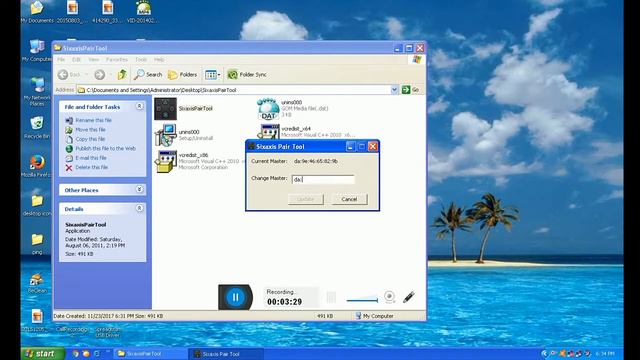Select the vcredist_x64 file icon

268,132
